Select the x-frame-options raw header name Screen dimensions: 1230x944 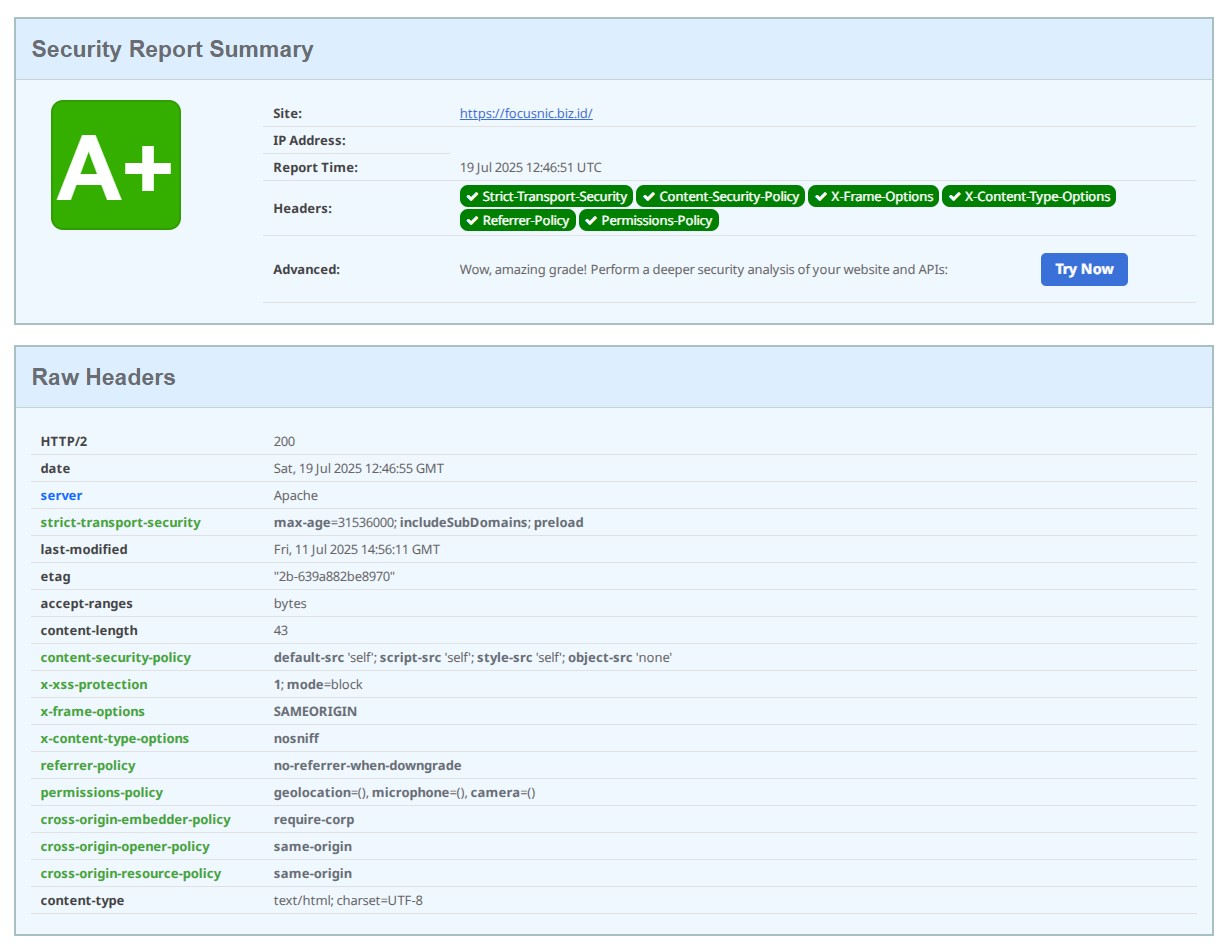coord(92,712)
